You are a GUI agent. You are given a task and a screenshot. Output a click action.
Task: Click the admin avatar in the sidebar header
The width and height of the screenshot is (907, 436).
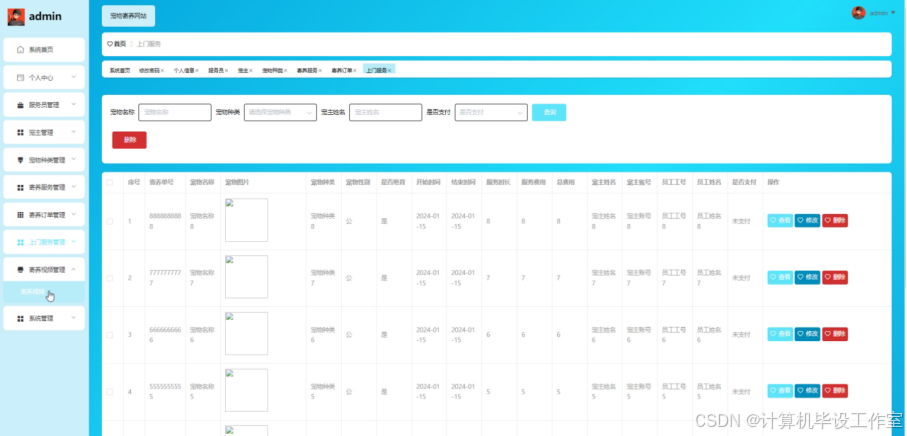click(16, 17)
